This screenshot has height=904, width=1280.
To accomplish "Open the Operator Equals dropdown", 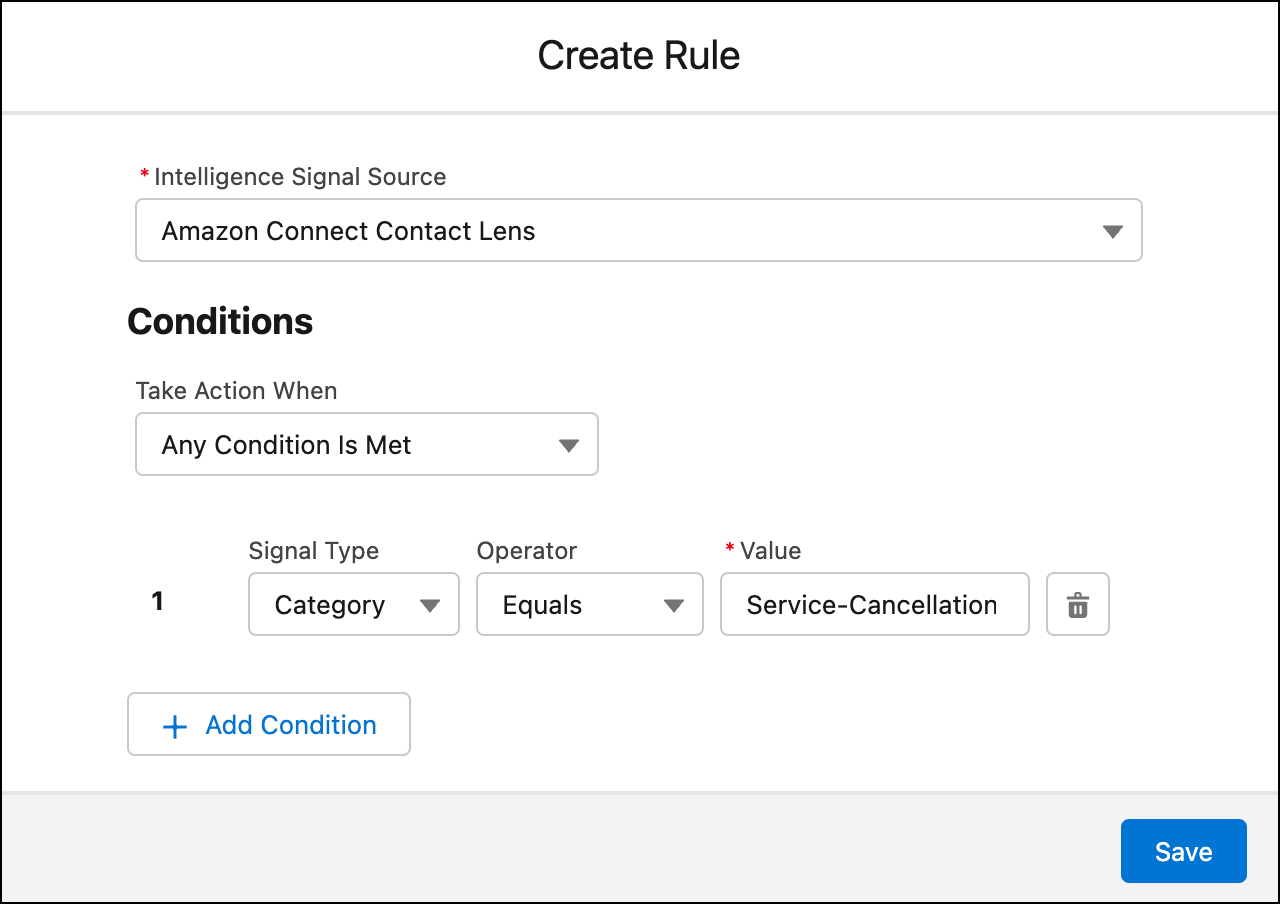I will point(590,604).
